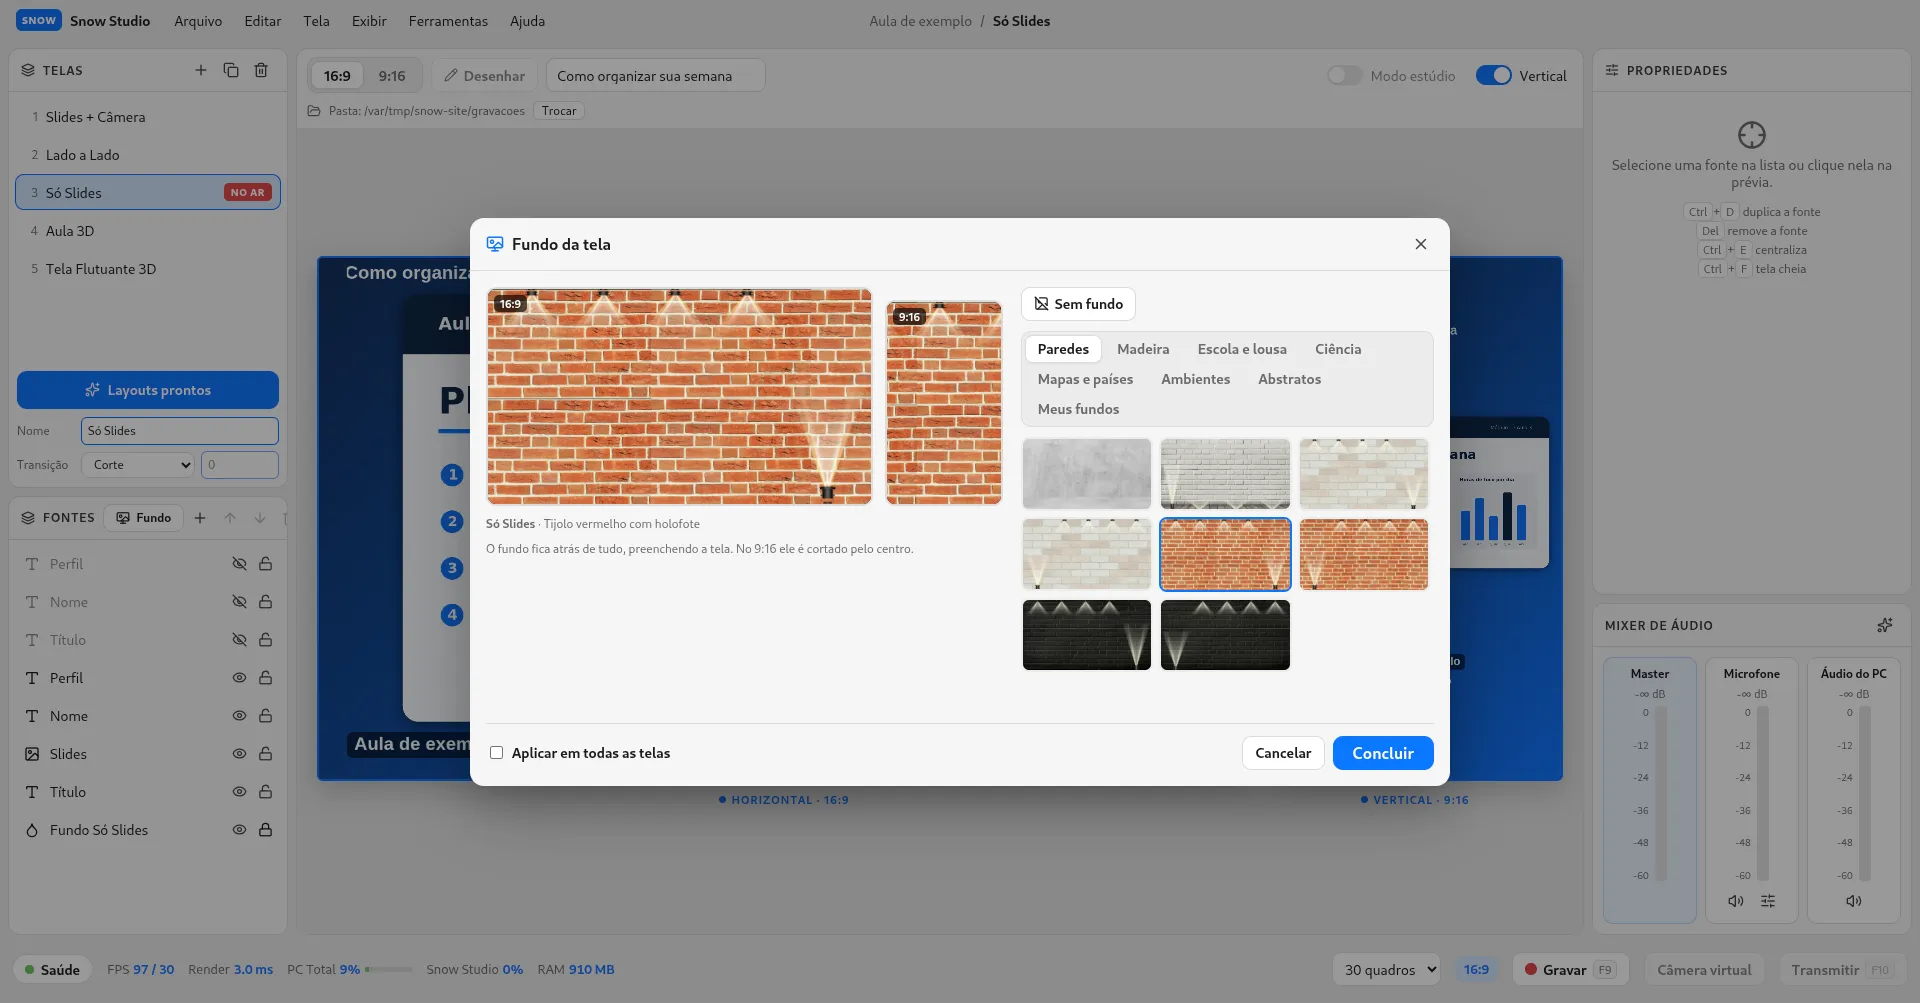Open the Microfone channel settings sliders
This screenshot has width=1920, height=1003.
click(x=1768, y=901)
